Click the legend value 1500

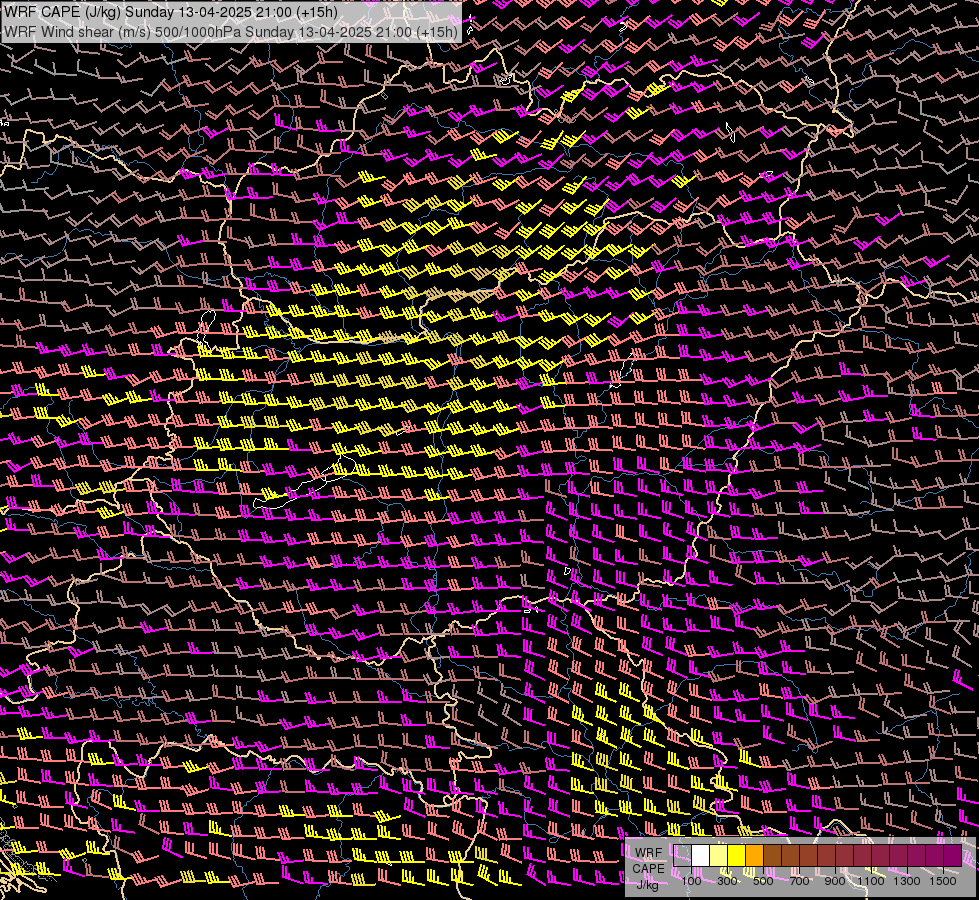click(943, 881)
